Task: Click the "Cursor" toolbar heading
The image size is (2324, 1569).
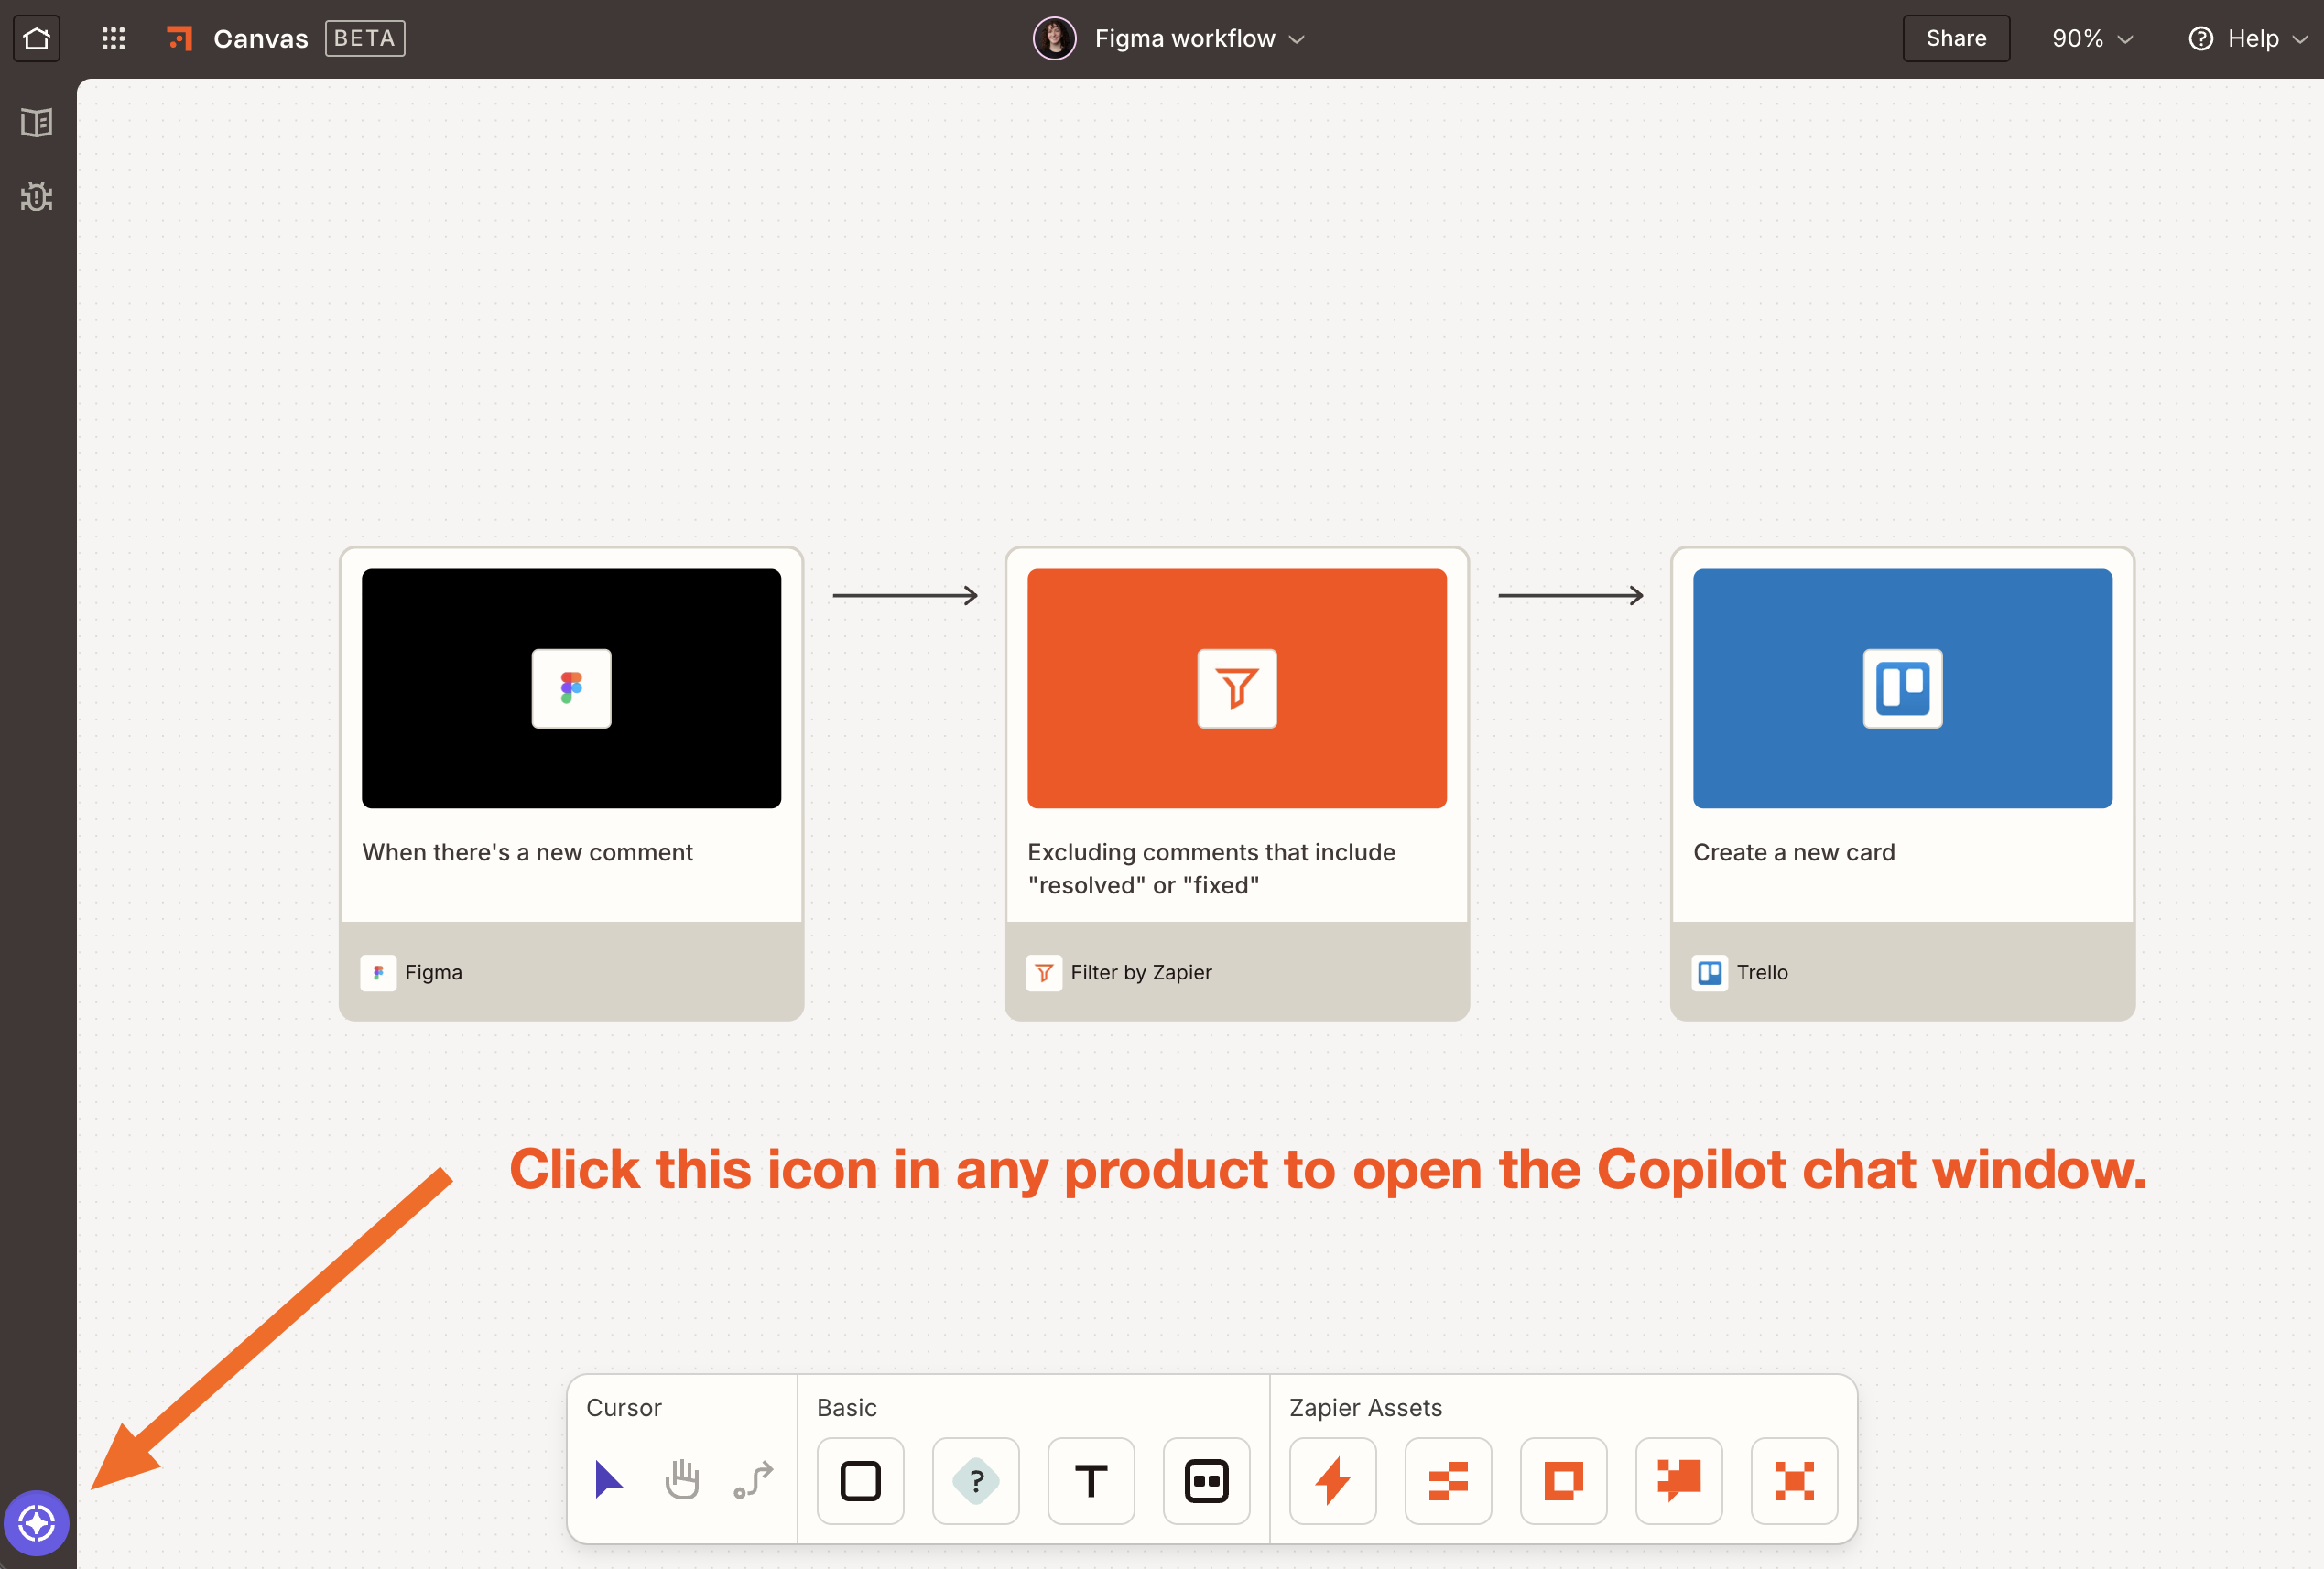Action: coord(624,1408)
